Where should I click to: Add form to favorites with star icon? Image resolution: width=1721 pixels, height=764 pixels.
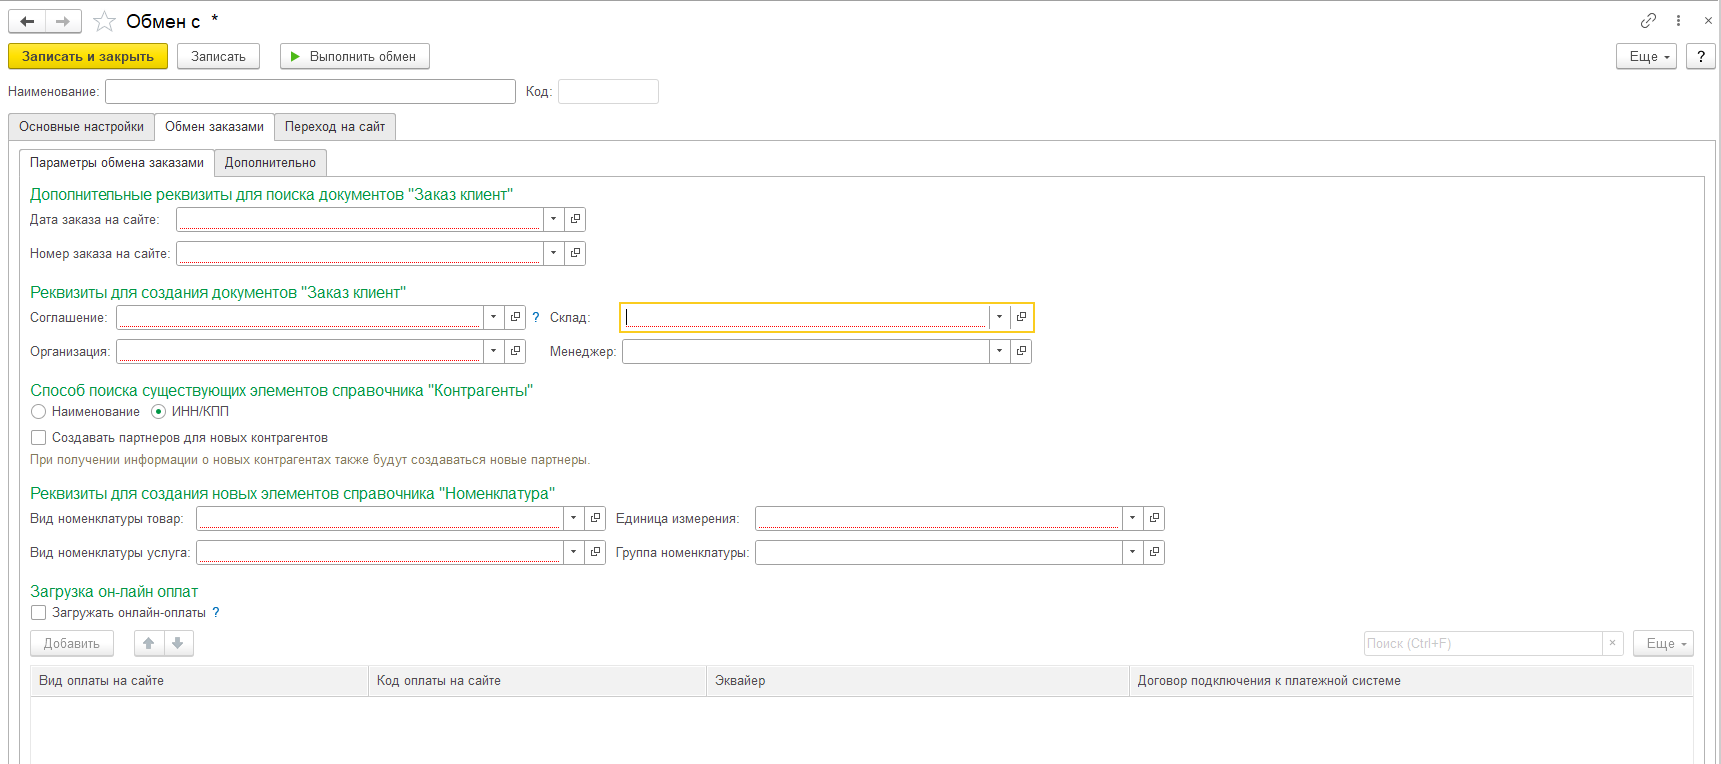click(104, 21)
